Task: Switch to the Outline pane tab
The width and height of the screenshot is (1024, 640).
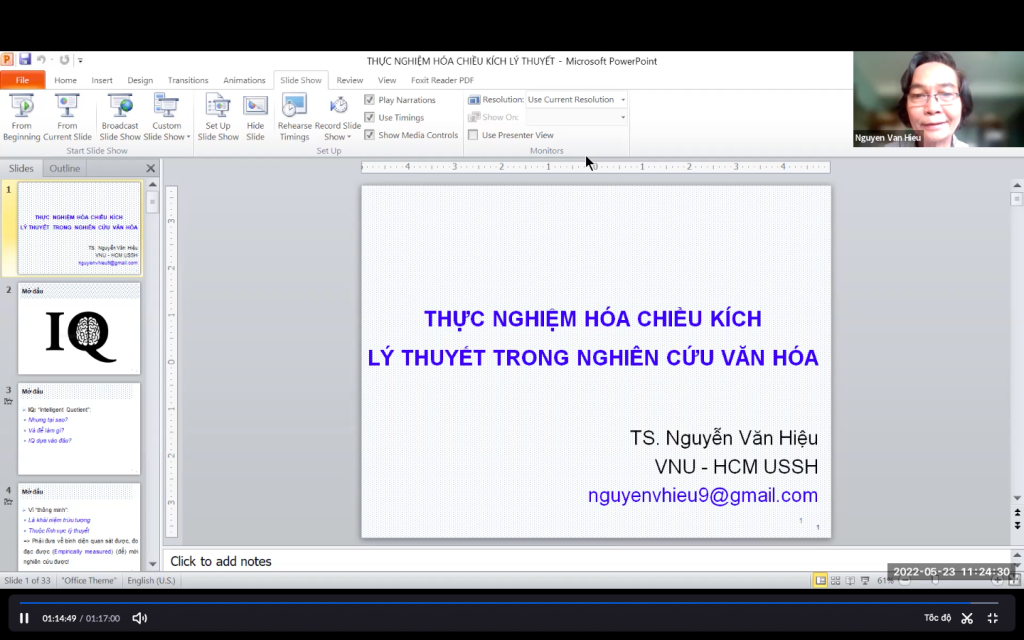Action: [65, 168]
